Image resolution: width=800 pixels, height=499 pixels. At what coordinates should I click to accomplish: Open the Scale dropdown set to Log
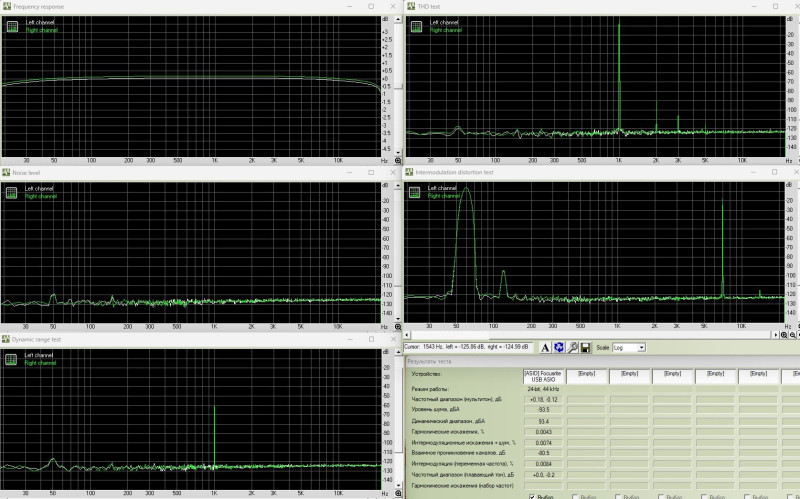(x=641, y=347)
